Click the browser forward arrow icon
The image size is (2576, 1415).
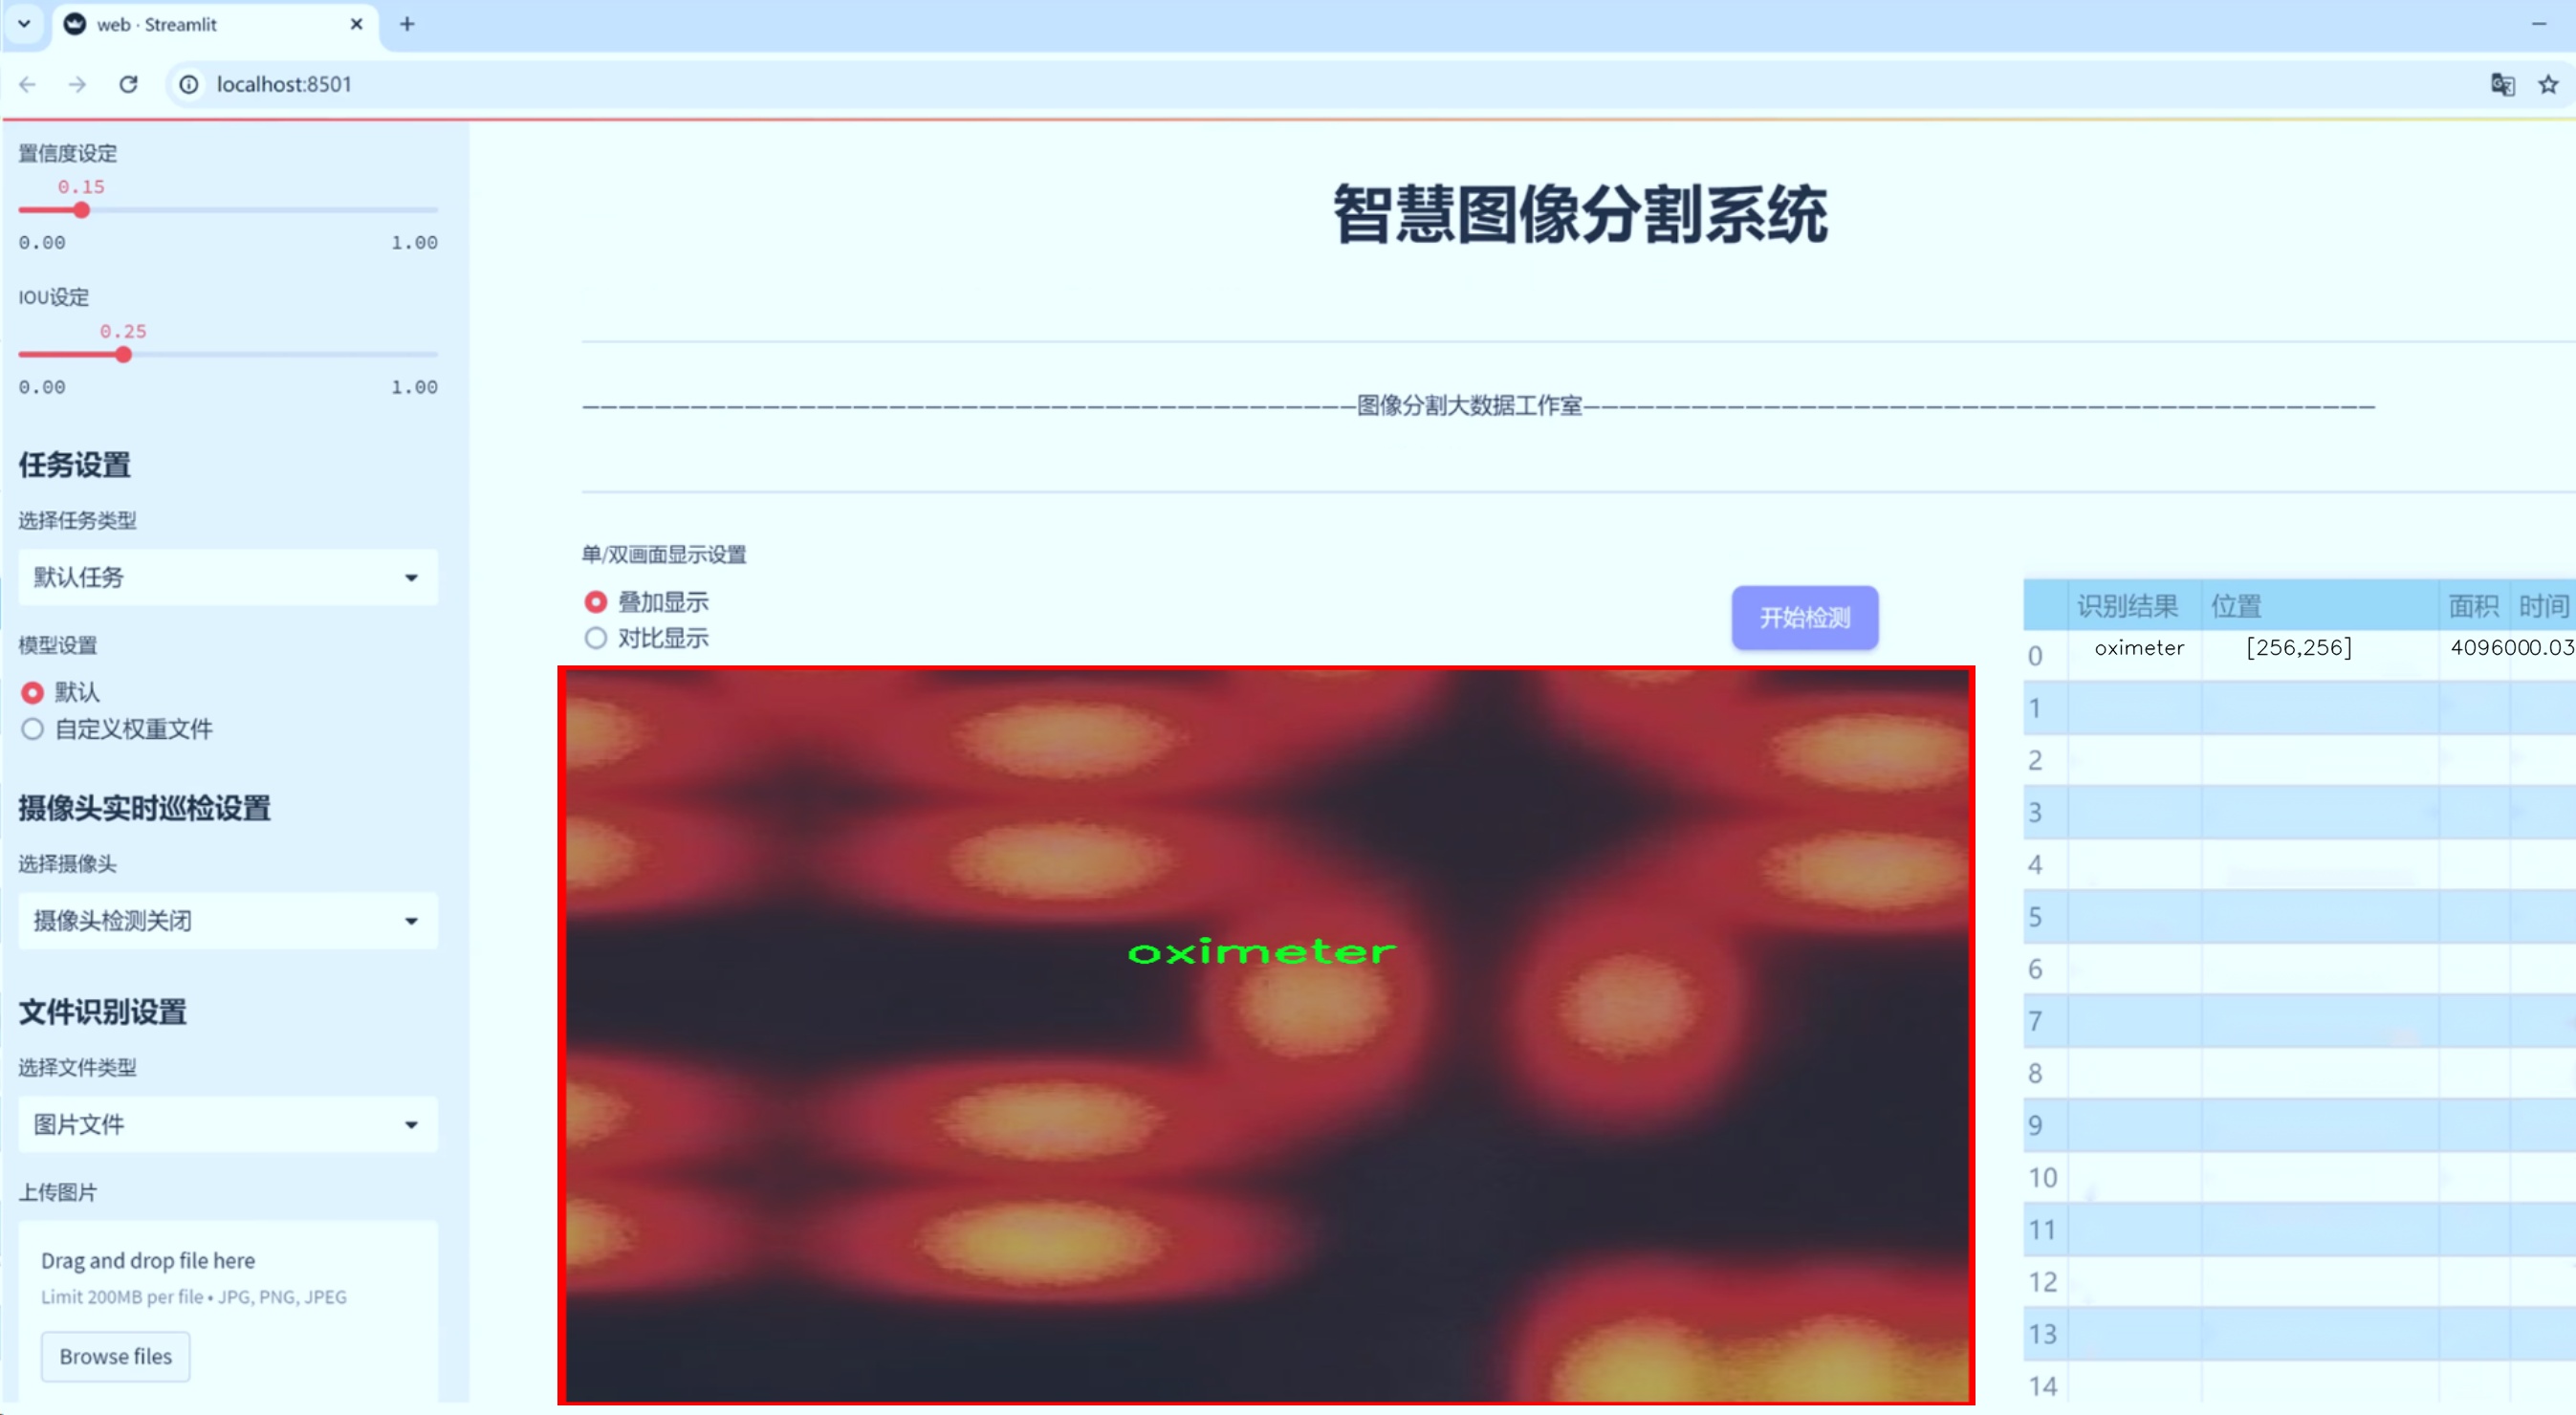tap(77, 84)
